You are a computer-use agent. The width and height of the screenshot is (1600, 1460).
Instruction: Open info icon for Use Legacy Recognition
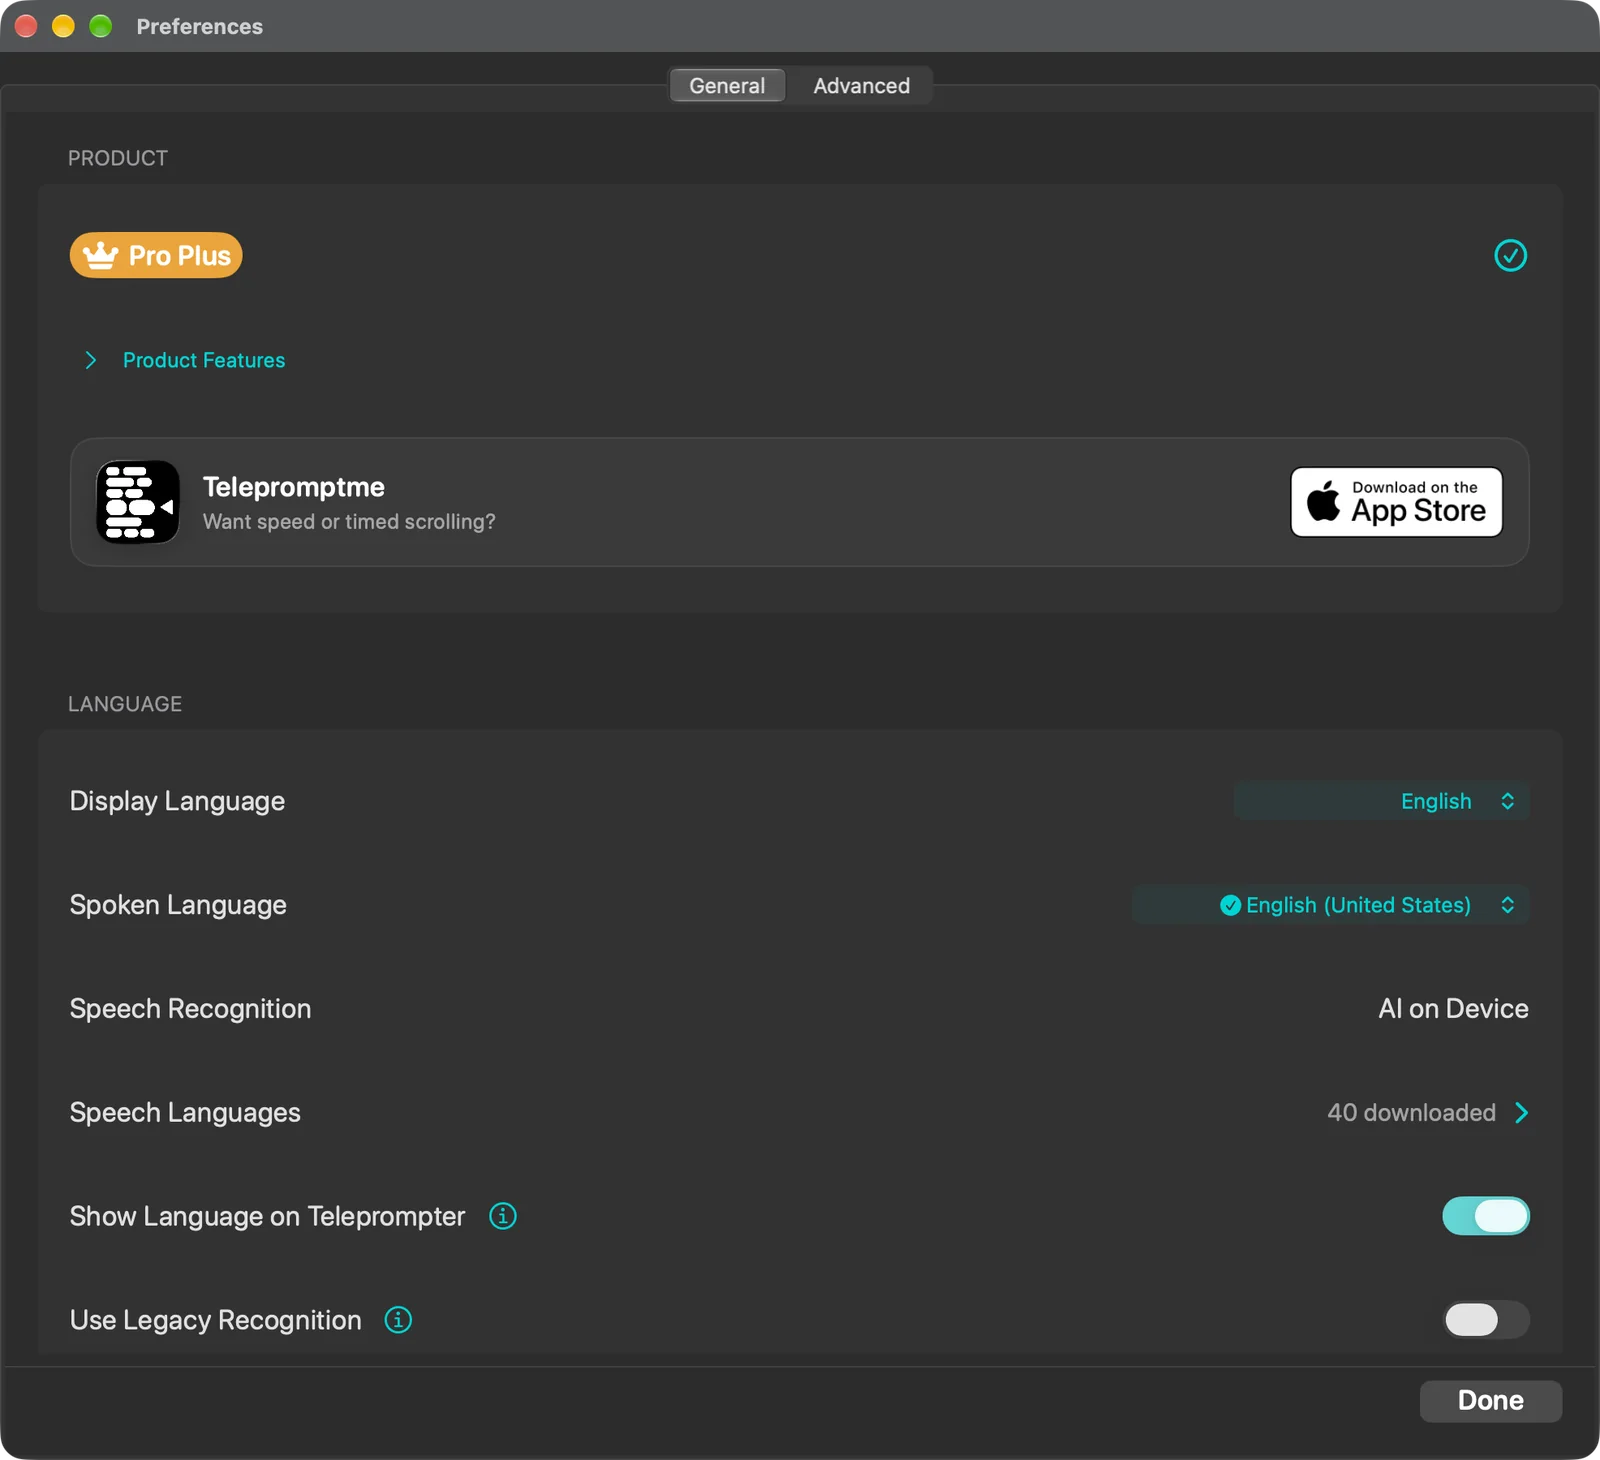(398, 1320)
